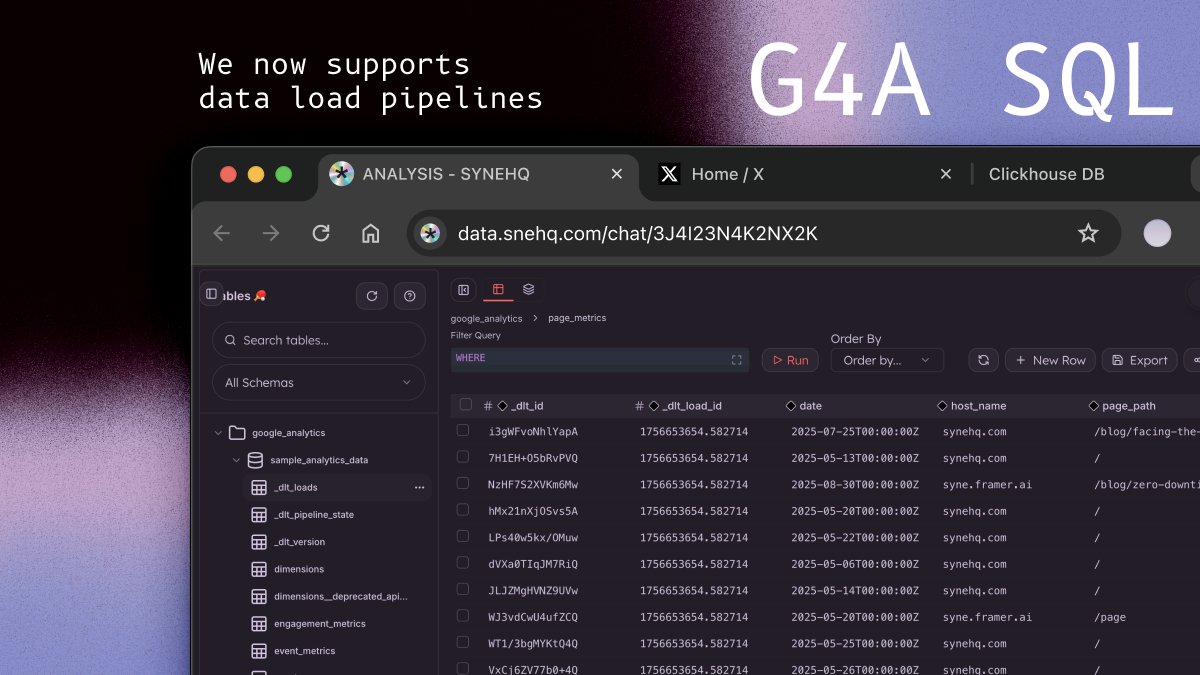1200x675 pixels.
Task: Check the row i3gWFvoNhlYapA checkbox
Action: click(x=463, y=430)
